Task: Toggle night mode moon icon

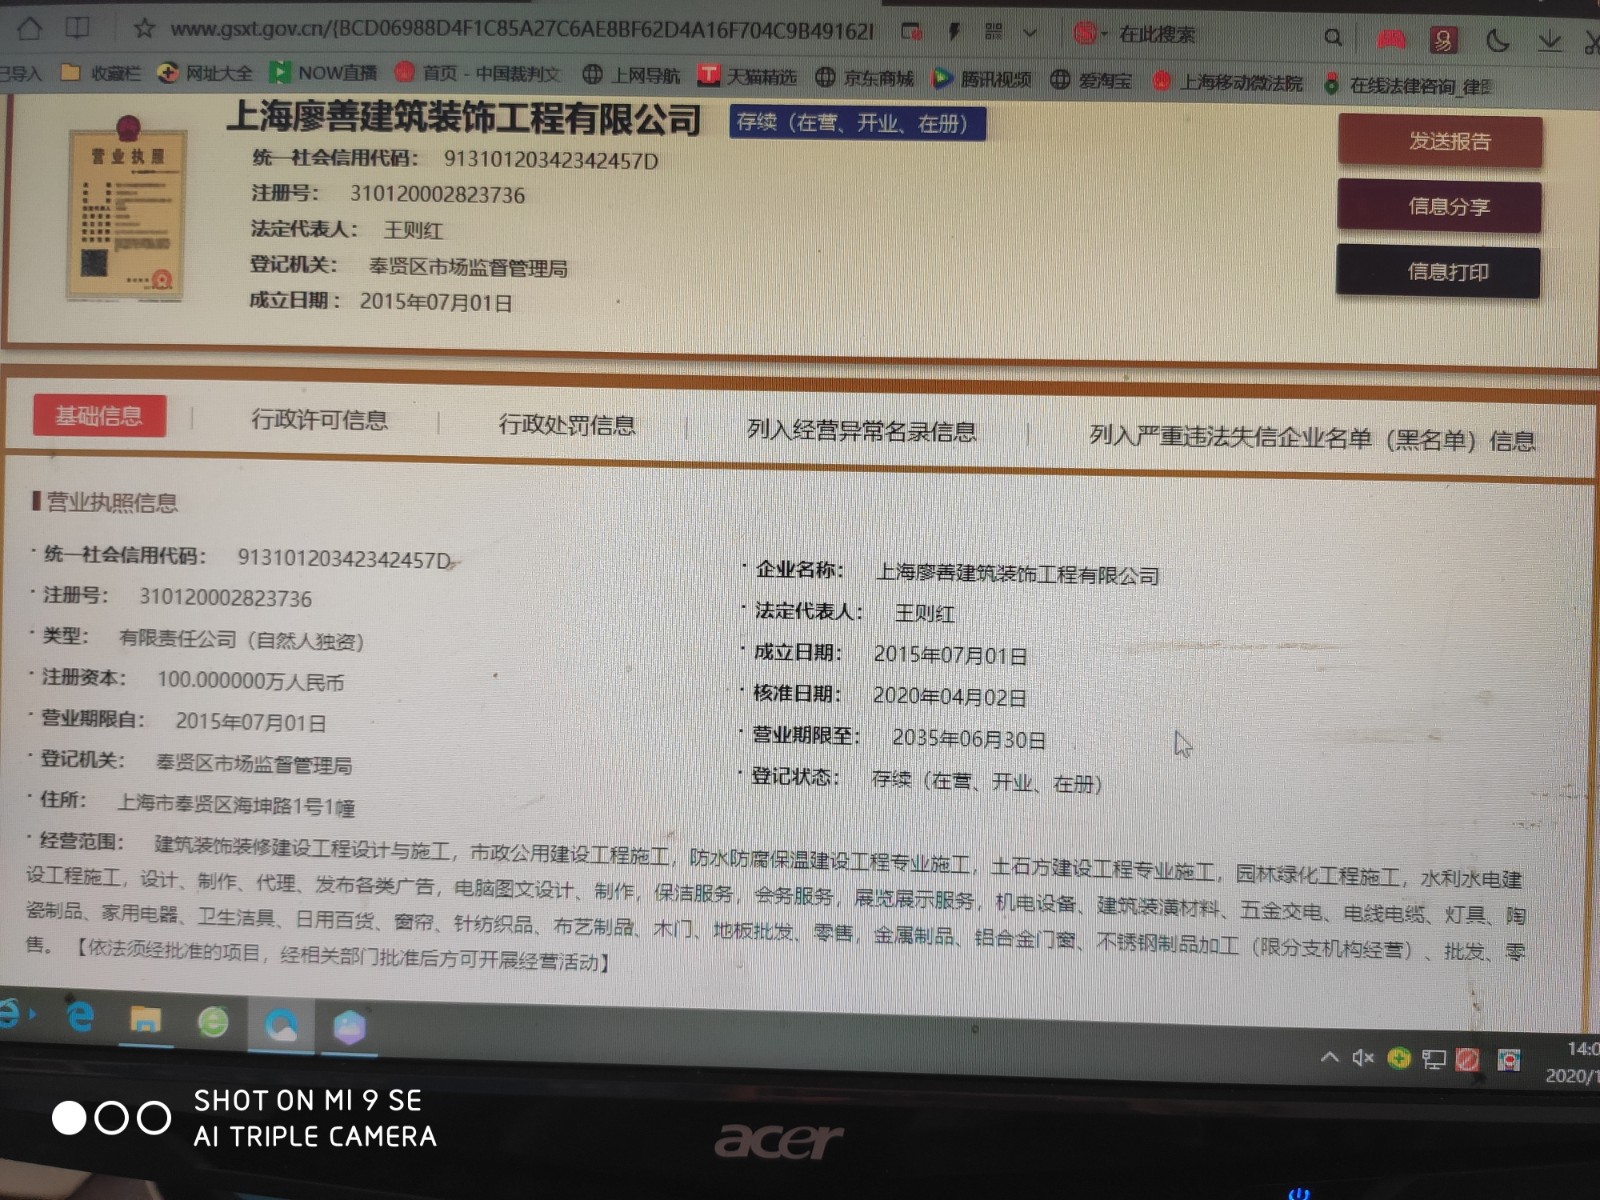Action: (1497, 41)
